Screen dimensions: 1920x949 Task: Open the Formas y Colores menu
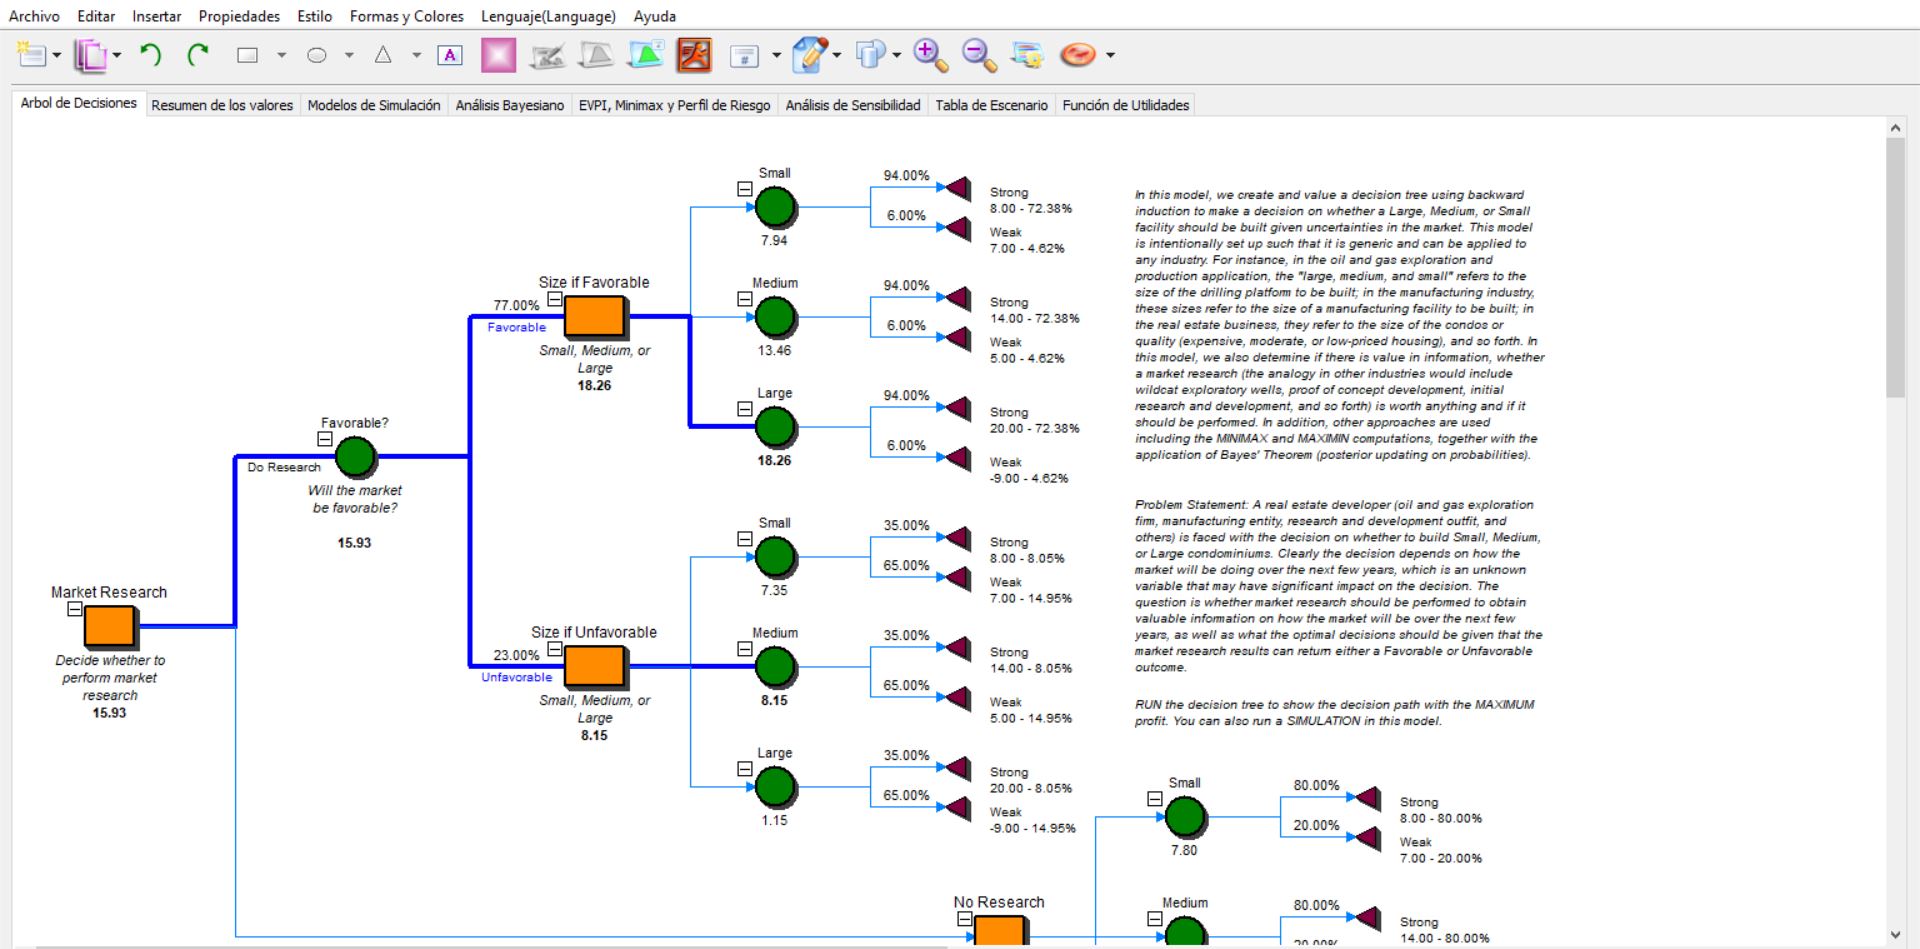tap(407, 16)
